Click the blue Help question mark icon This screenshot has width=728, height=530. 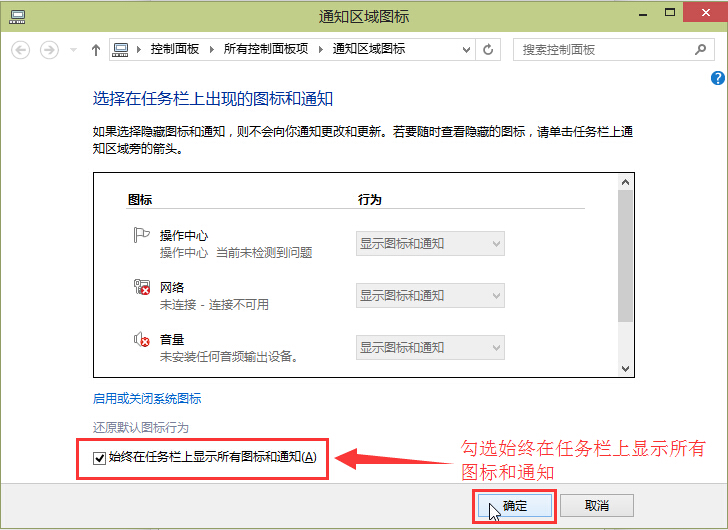[x=717, y=78]
